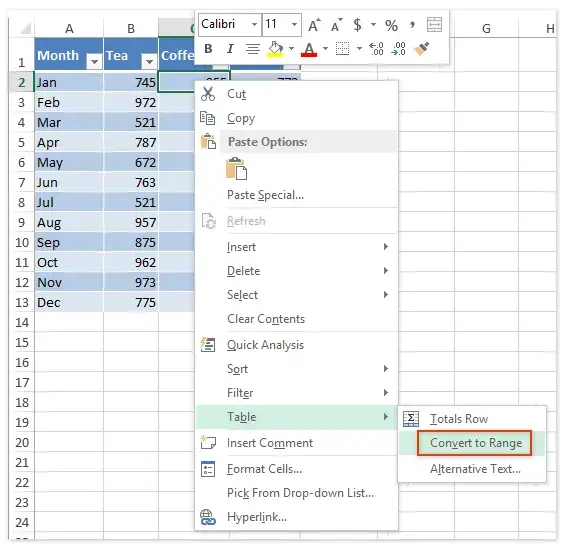Click the yellow fill color bucket

(275, 49)
